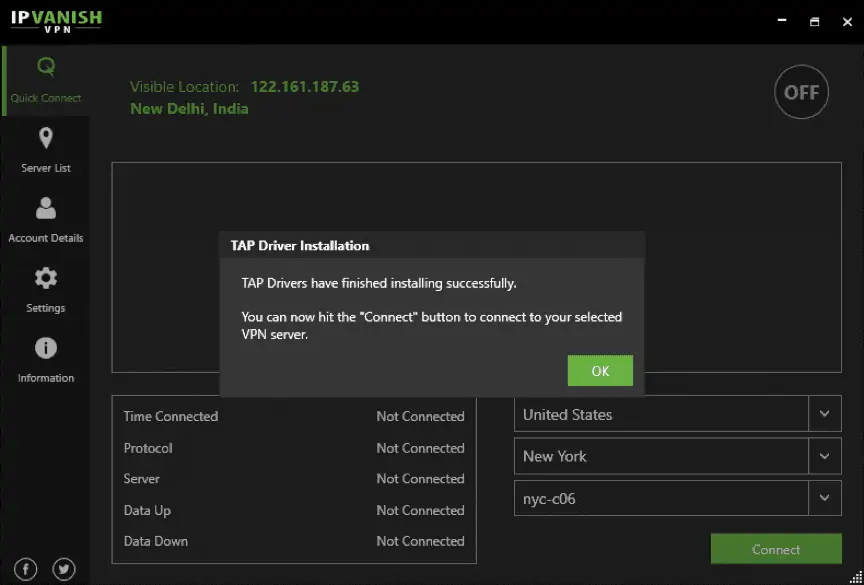Click the Visible Location label

pyautogui.click(x=185, y=87)
